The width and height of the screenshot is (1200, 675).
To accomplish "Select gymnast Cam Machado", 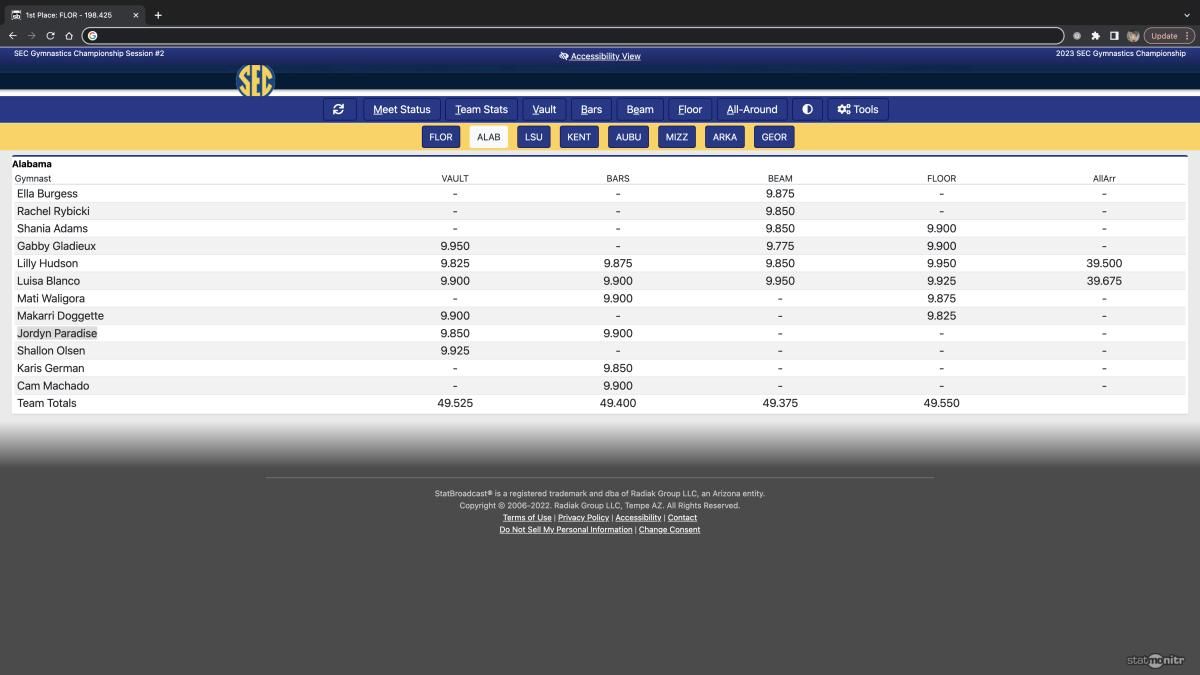I will pyautogui.click(x=53, y=386).
